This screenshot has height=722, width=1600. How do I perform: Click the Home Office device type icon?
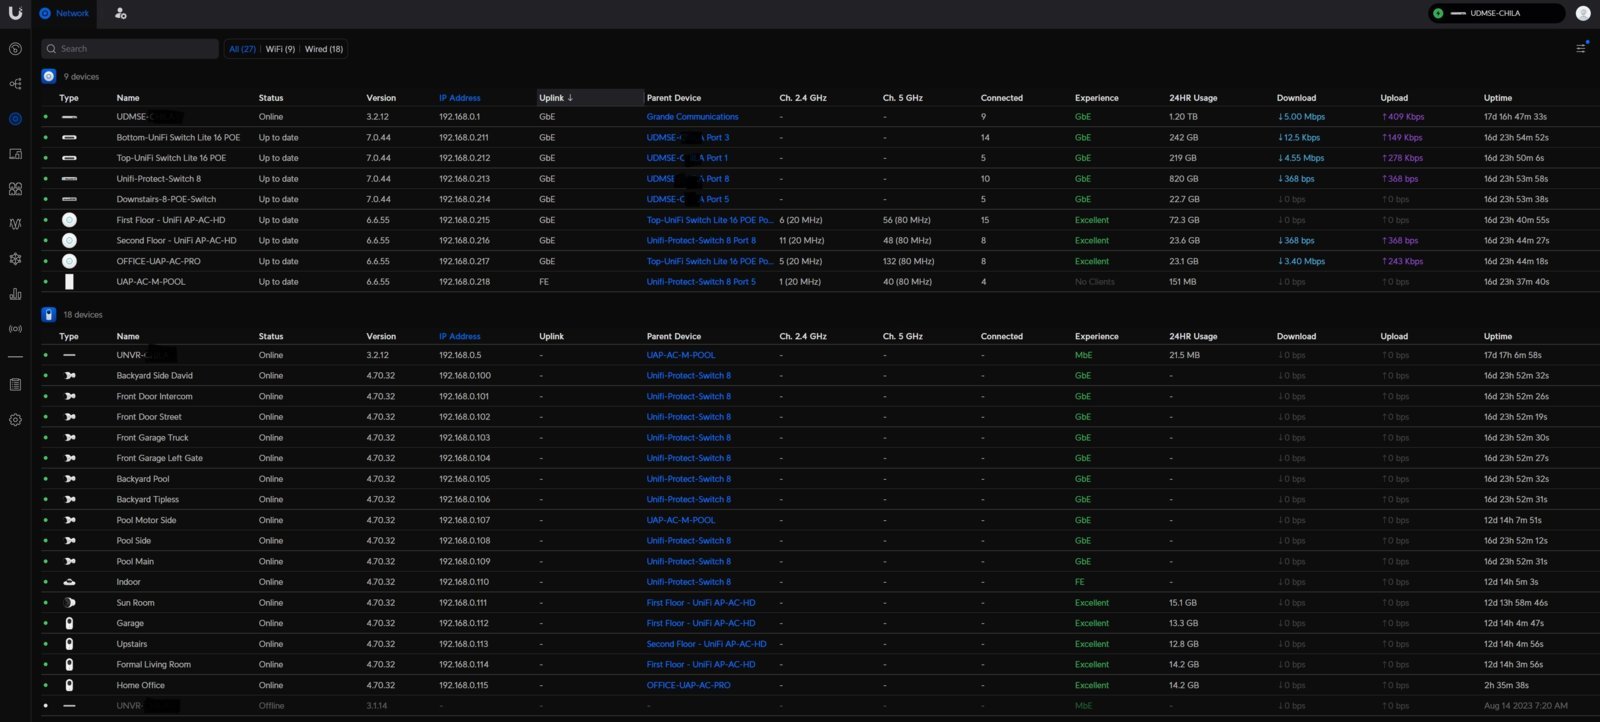(x=69, y=685)
